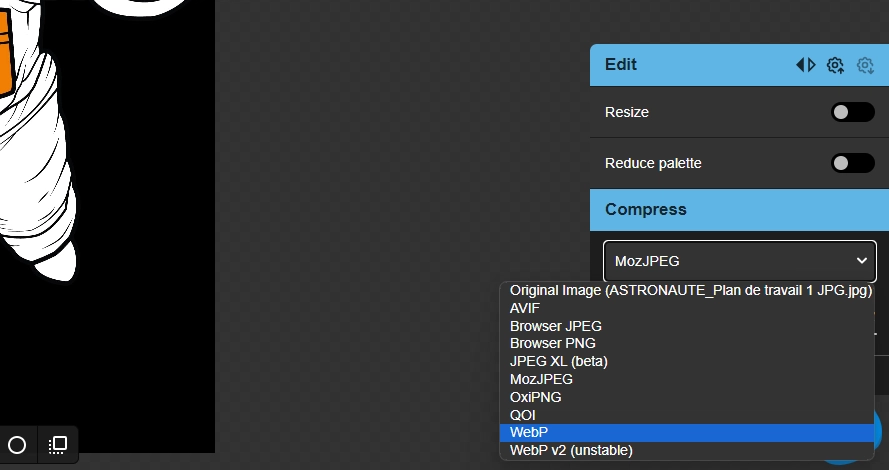Screen dimensions: 889x470
Task: Turn on the Reduce palette switch
Action: point(853,163)
